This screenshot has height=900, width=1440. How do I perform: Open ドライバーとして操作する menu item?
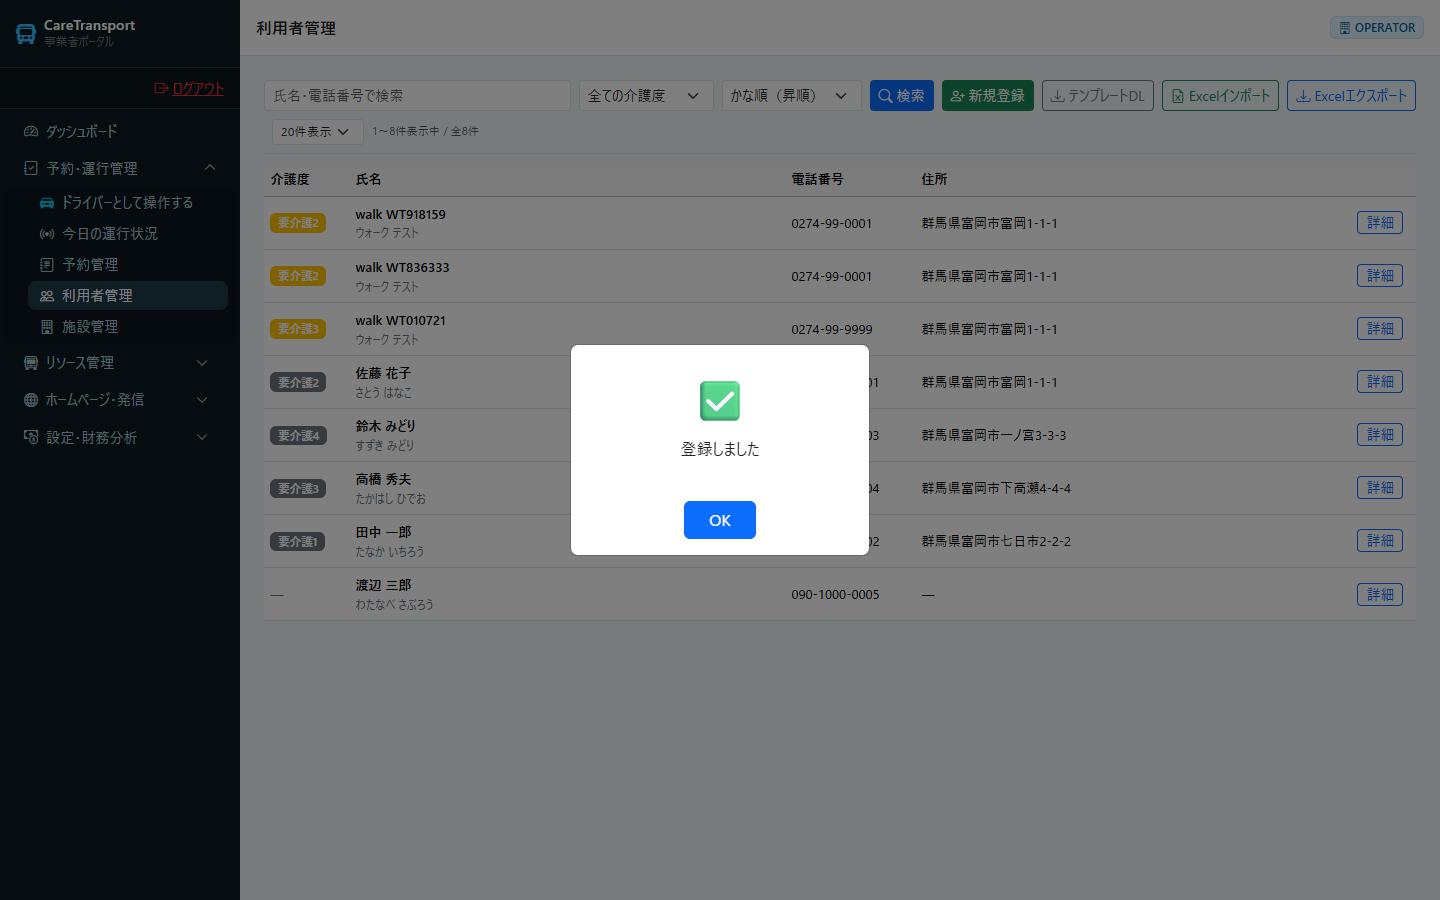128,202
